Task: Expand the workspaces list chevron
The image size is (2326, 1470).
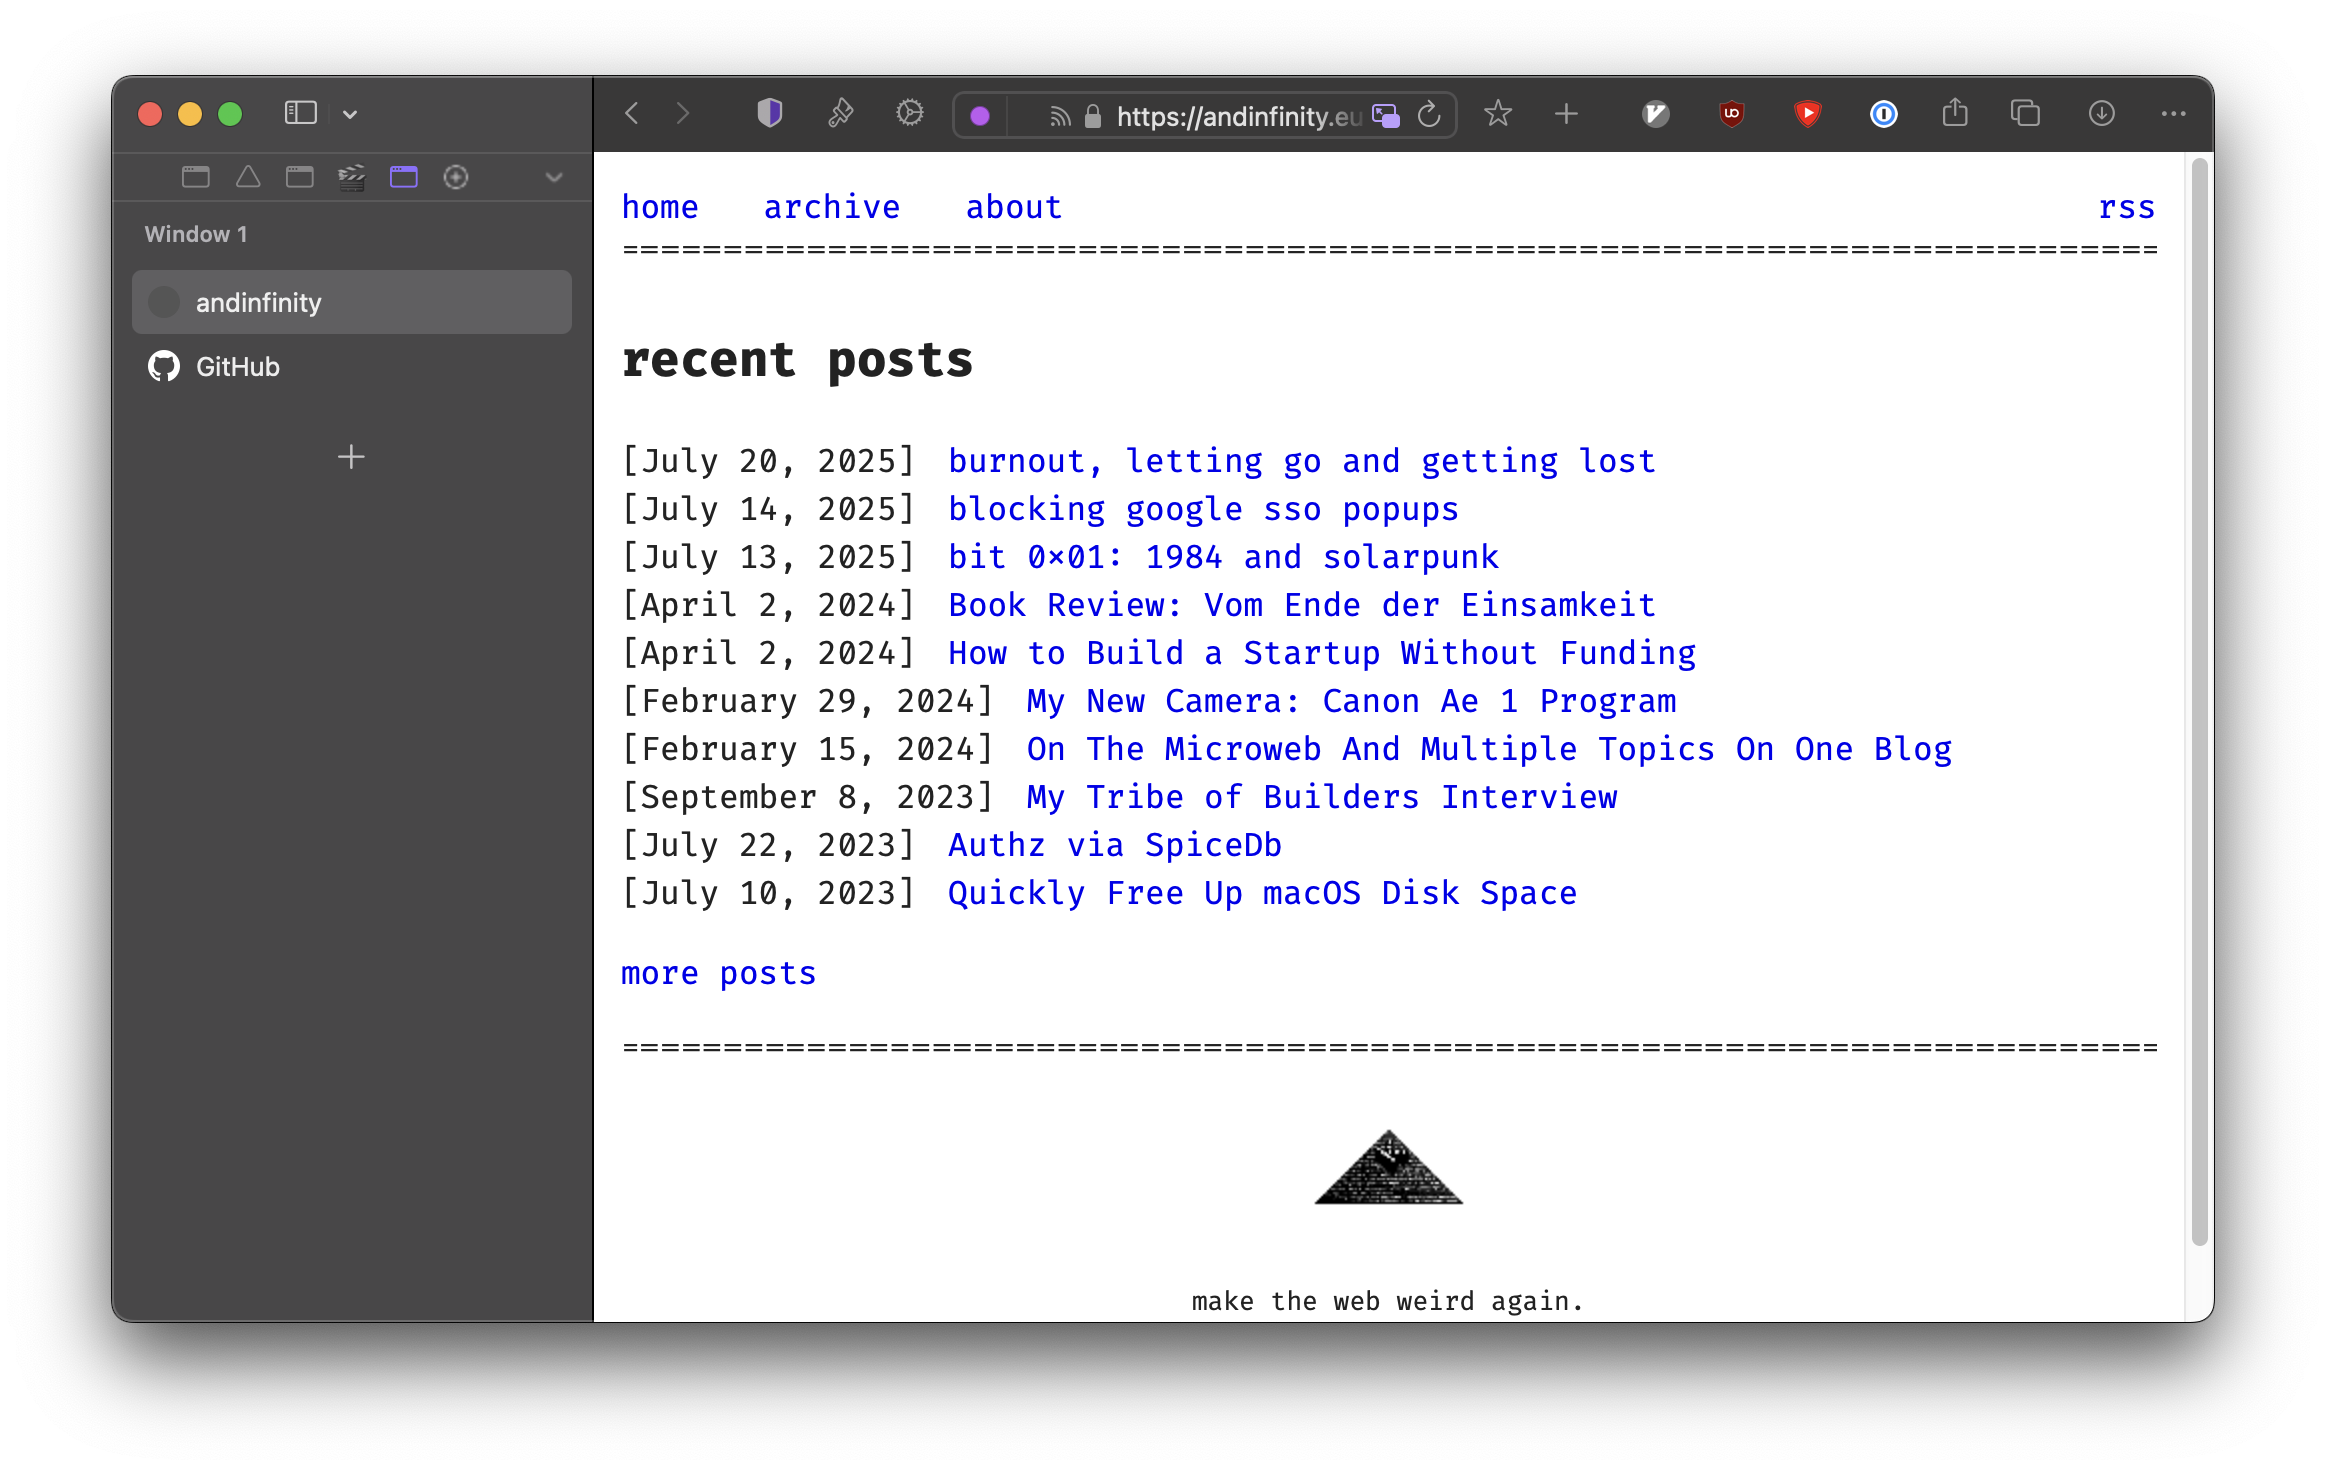Action: [x=554, y=177]
